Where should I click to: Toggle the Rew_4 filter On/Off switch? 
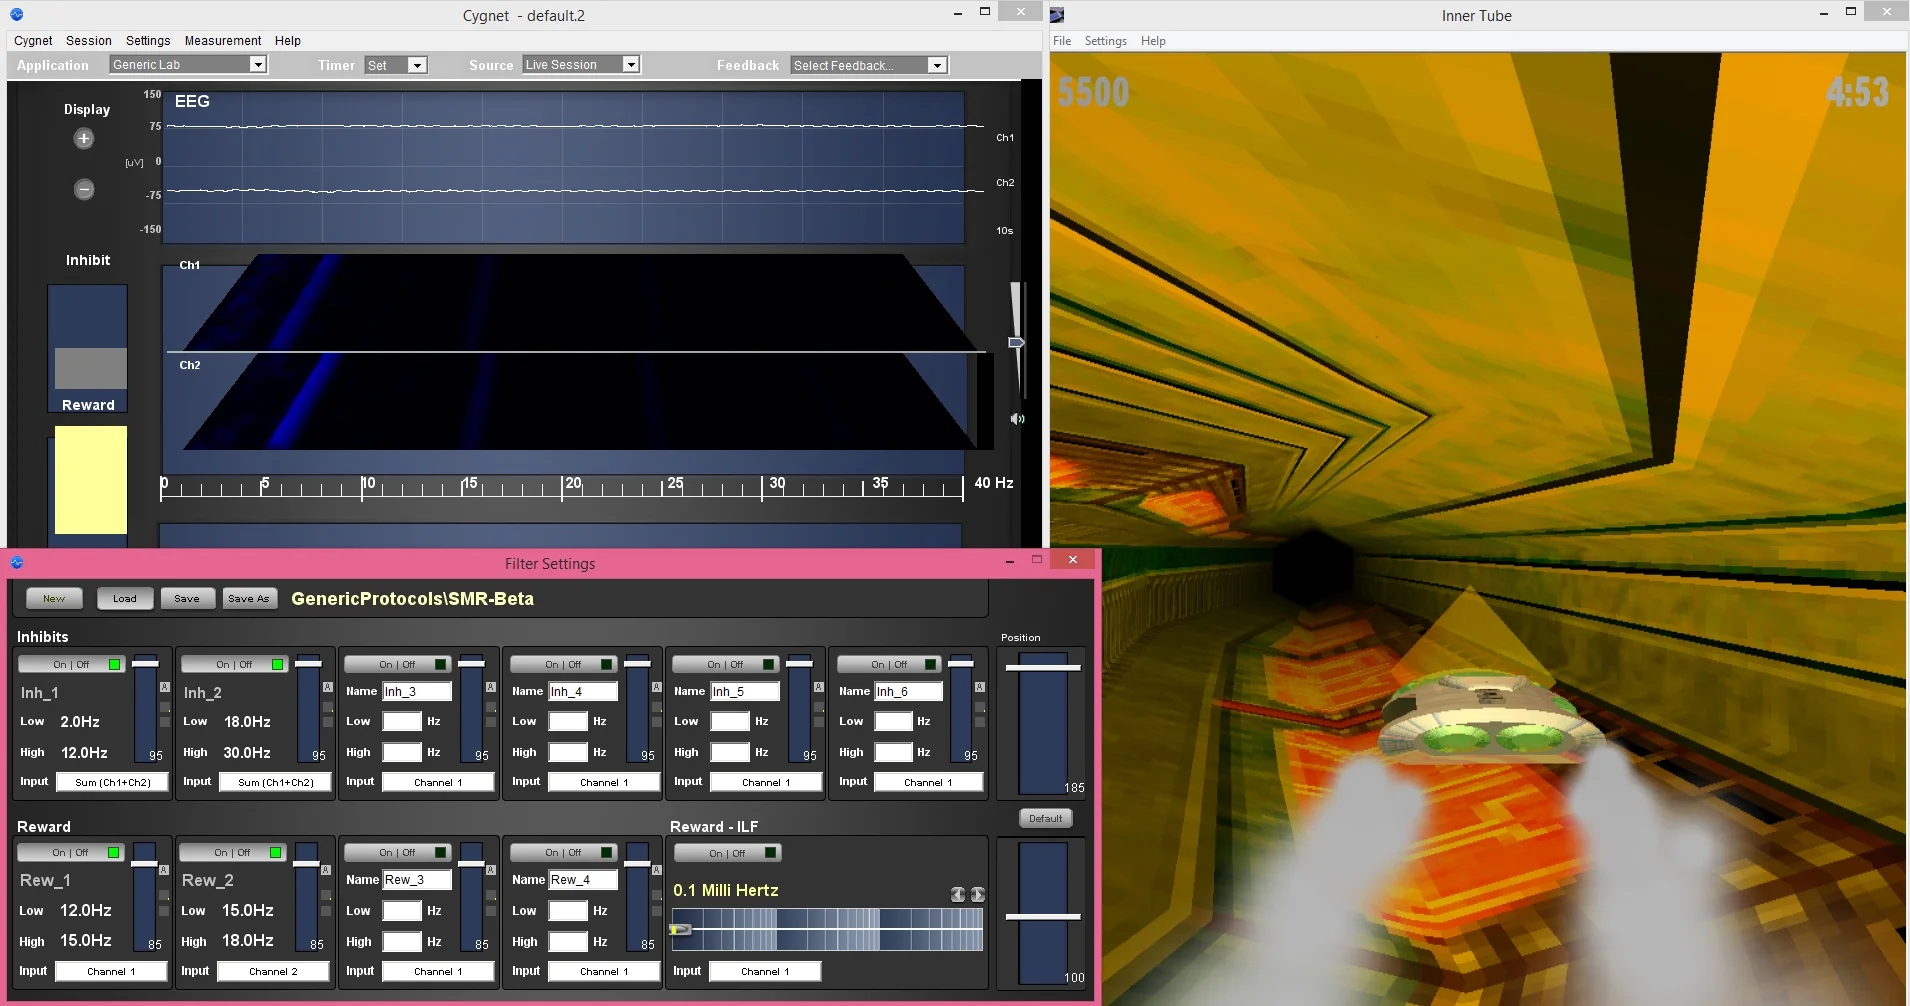563,852
